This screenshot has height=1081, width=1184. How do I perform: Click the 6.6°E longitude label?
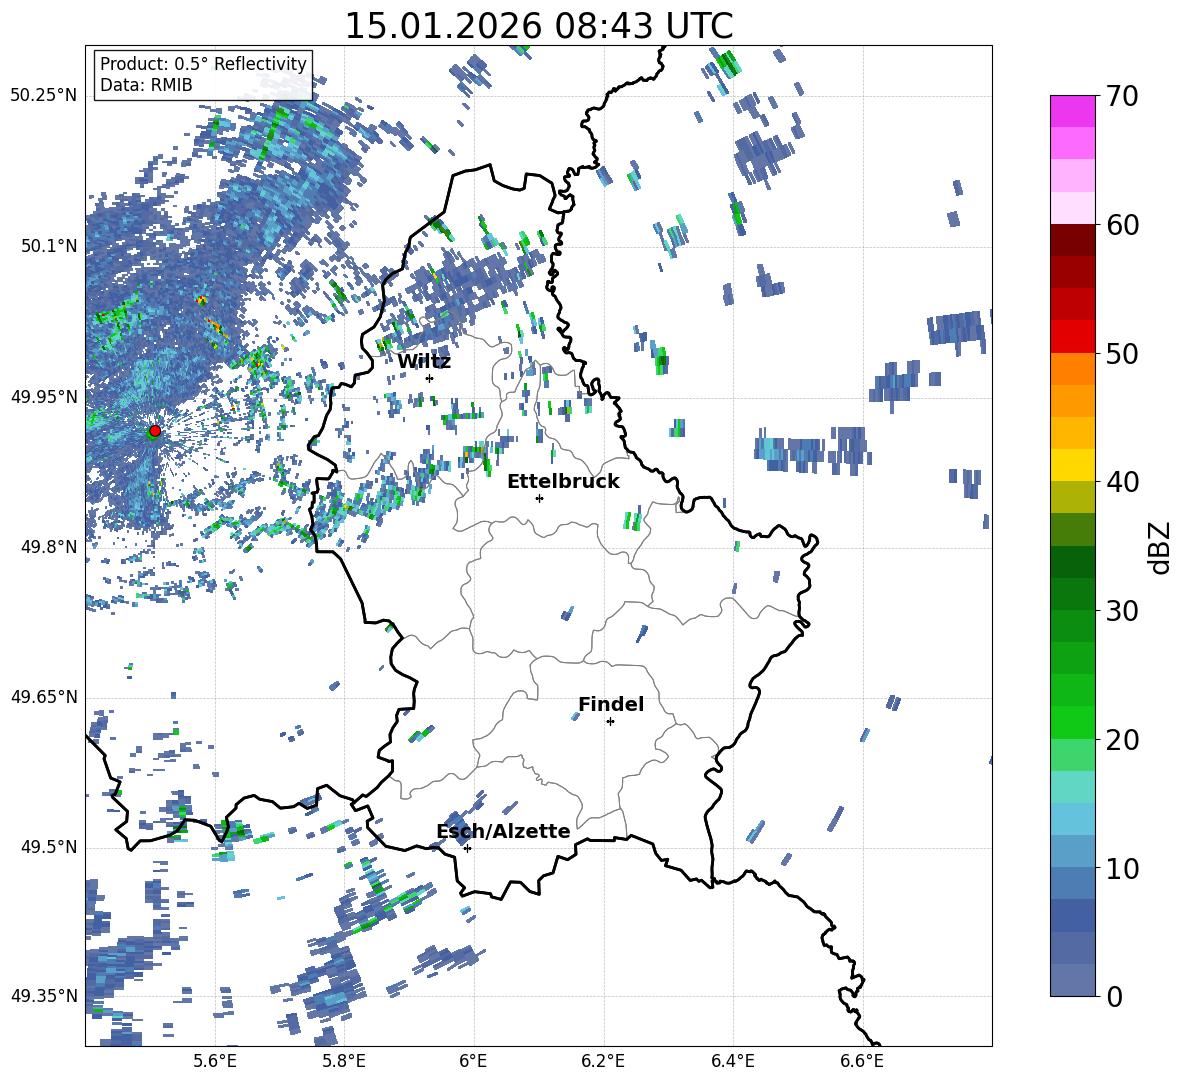tap(862, 1061)
